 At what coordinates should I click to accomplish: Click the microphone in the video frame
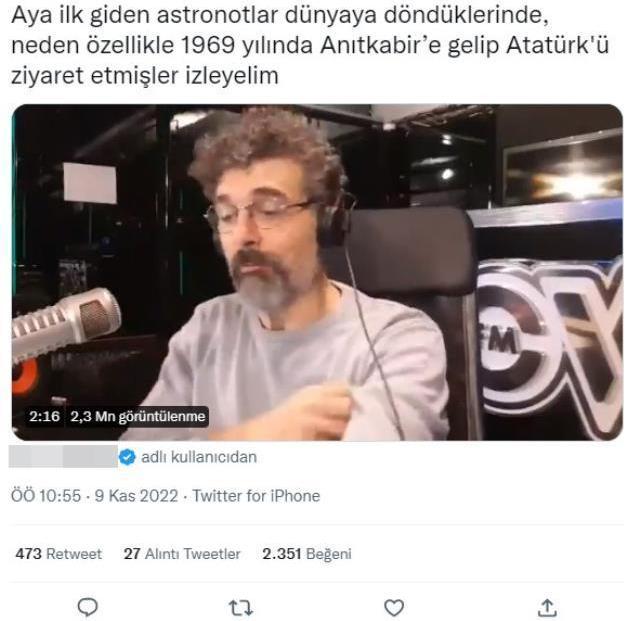65,323
